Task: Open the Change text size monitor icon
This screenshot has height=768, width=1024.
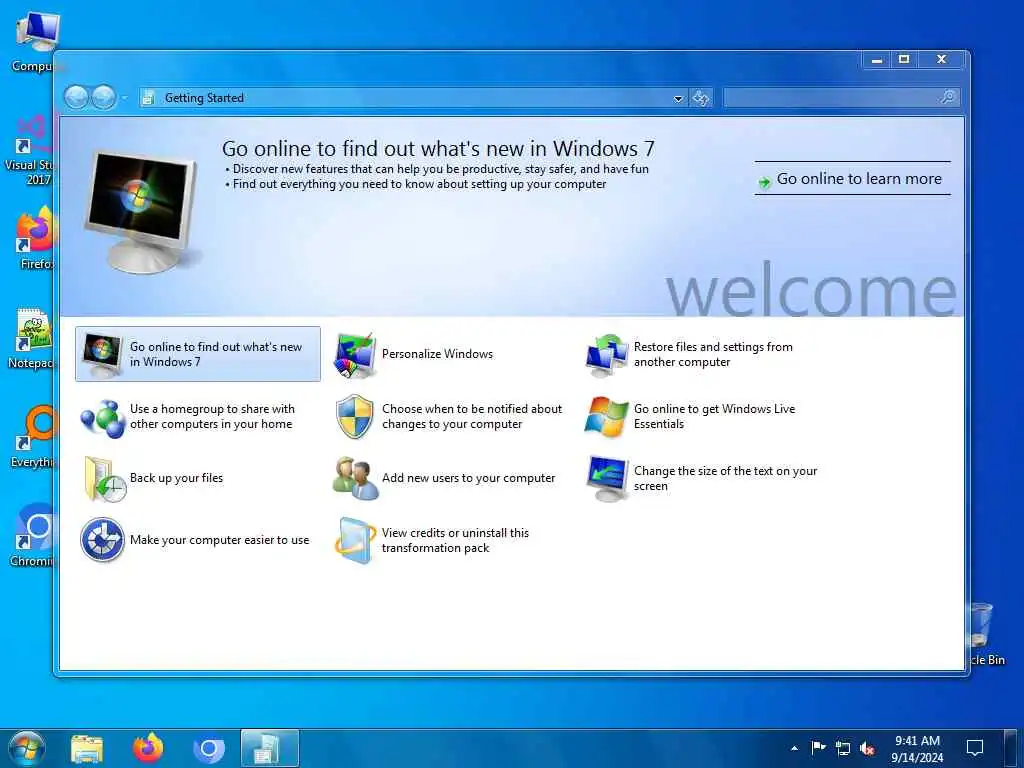Action: tap(607, 479)
